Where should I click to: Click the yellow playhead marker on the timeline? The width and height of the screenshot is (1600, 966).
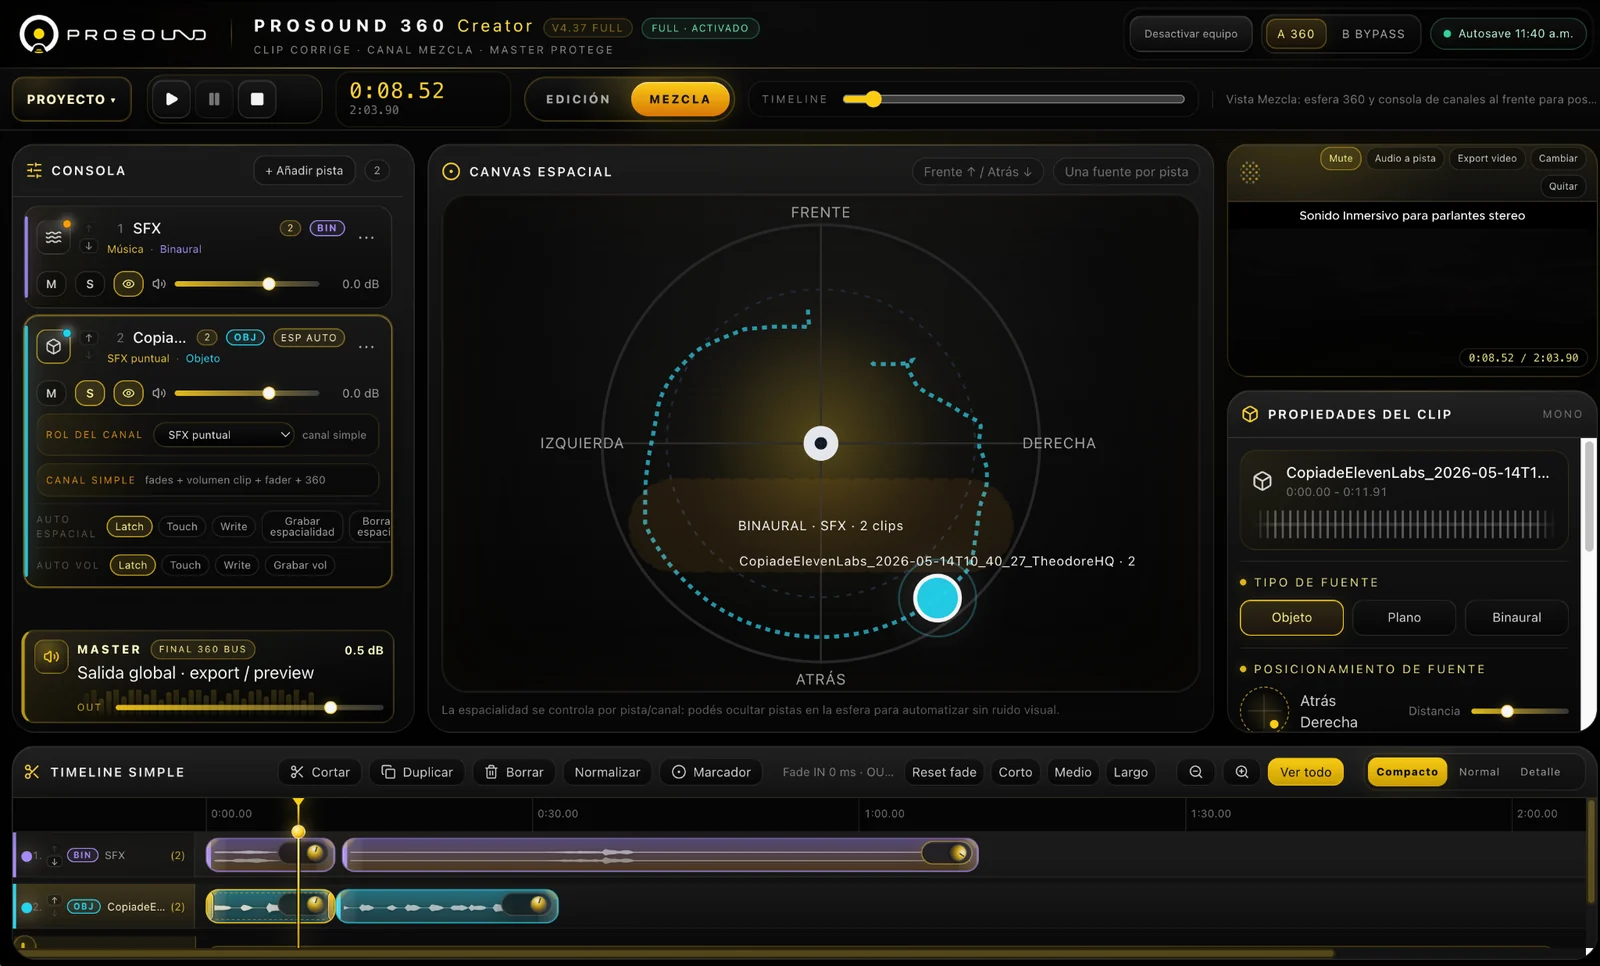coord(298,831)
